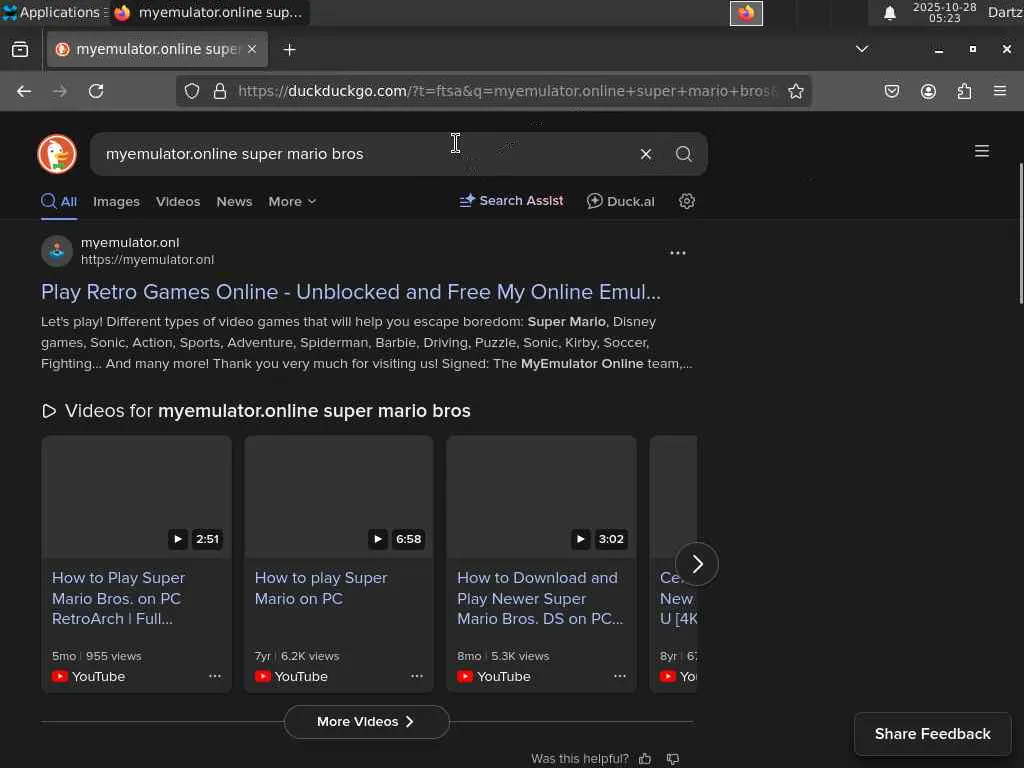
Task: Select the myemulator.online super browser tab
Action: coord(157,50)
